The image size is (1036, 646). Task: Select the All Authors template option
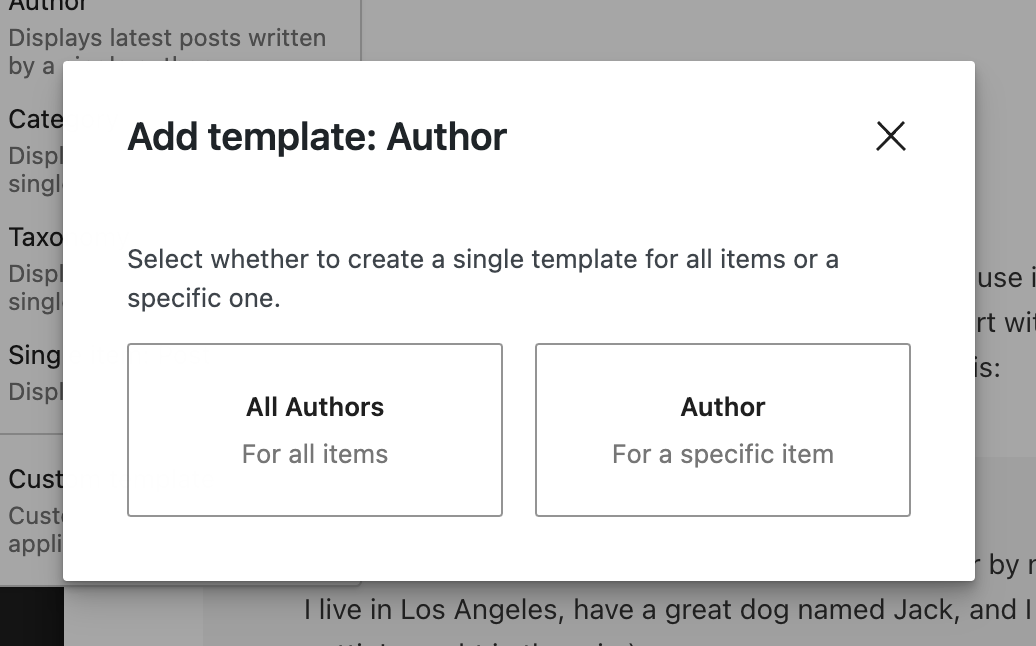click(x=315, y=430)
